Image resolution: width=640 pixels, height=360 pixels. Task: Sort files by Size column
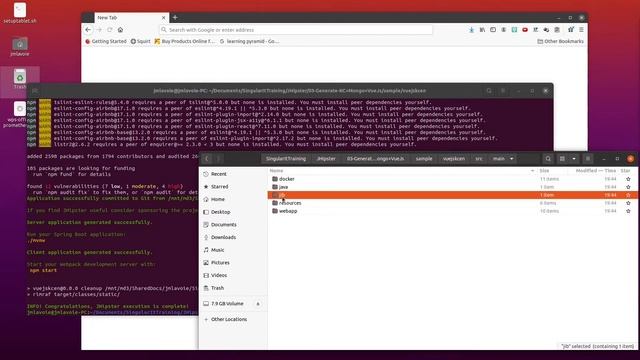click(544, 171)
